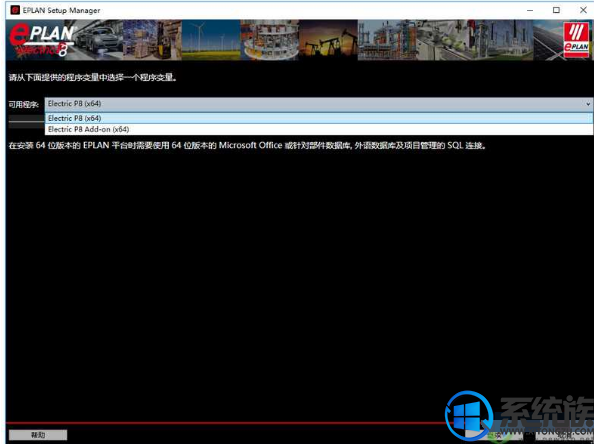Click the wind turbines banner image

(x=211, y=40)
